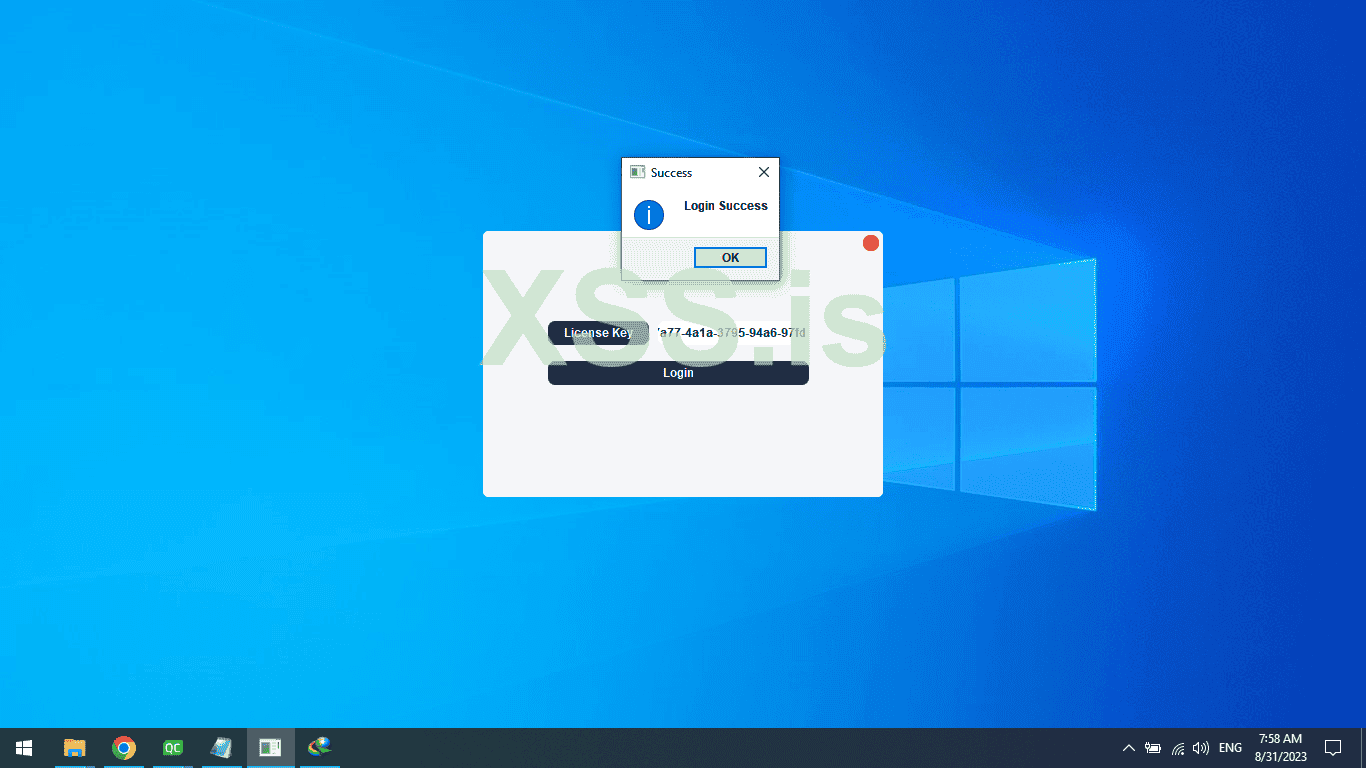
Task: Click the Success dialog title bar icon
Action: click(x=637, y=172)
